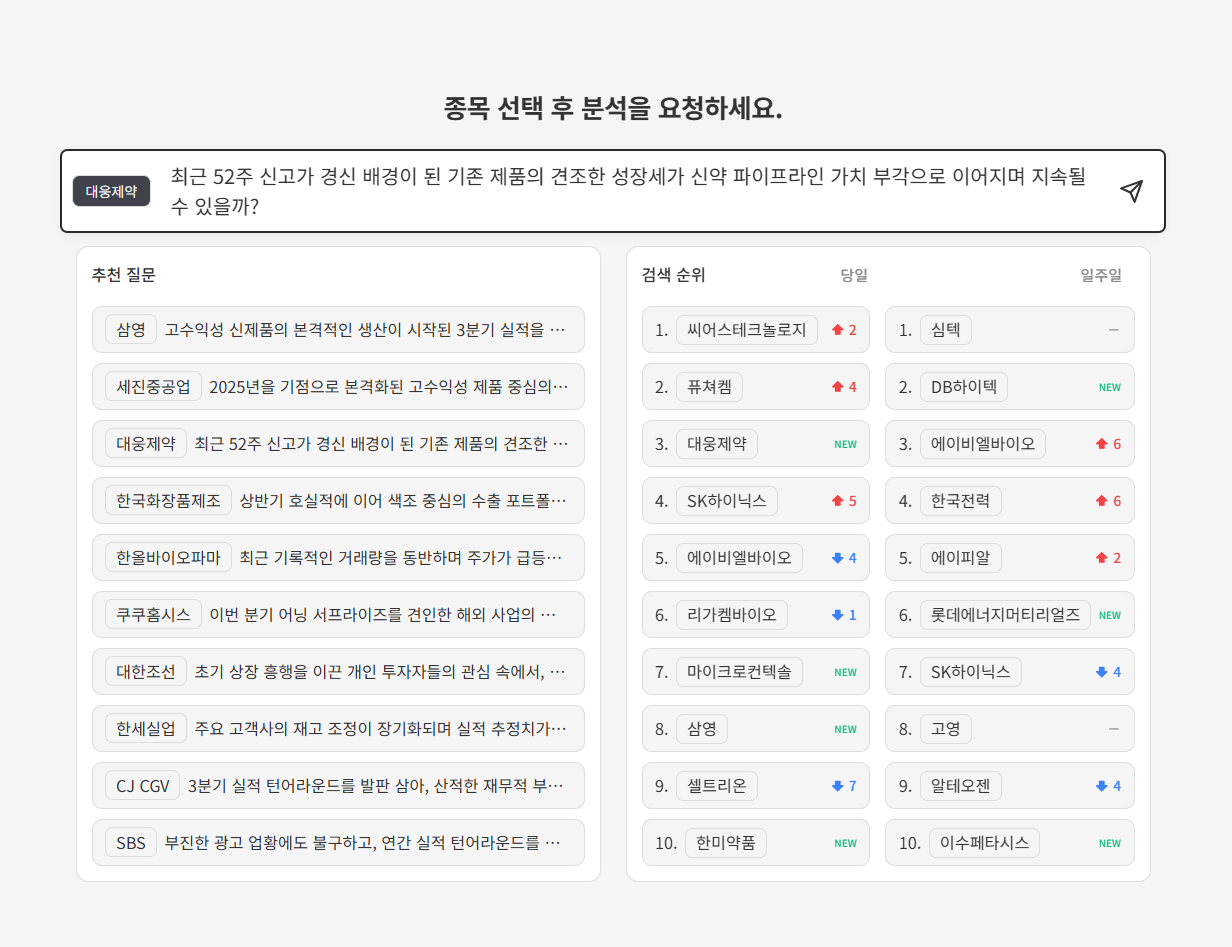Screen dimensions: 1232x947
Task: Open daily rank 10 한미약품
Action: point(756,843)
